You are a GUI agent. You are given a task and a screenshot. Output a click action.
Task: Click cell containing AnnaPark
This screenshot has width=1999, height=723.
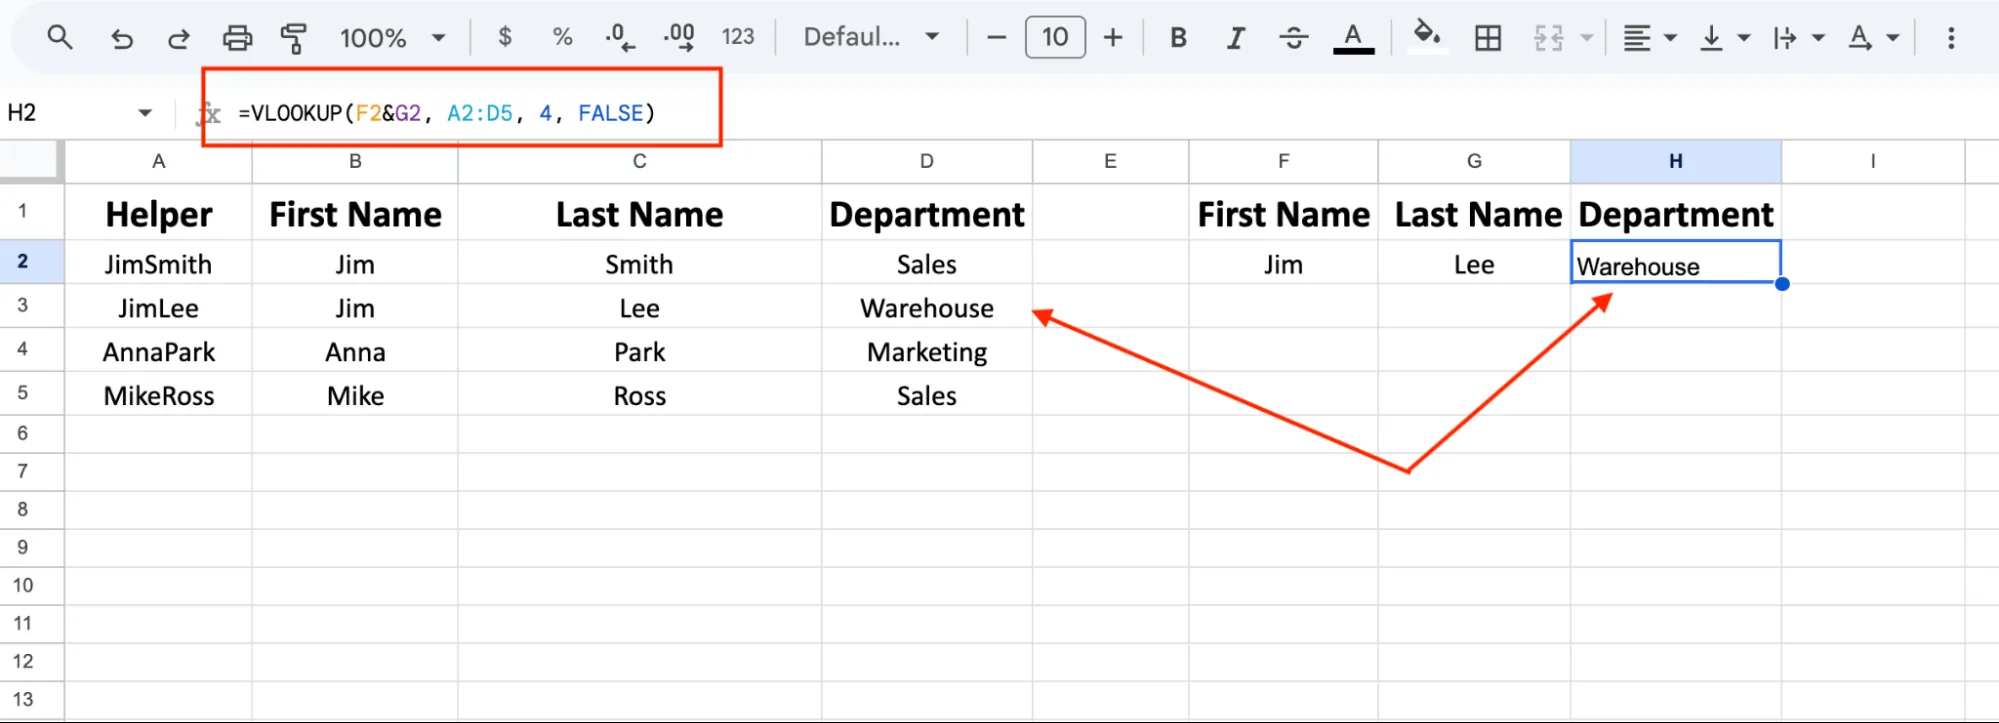[x=158, y=352]
